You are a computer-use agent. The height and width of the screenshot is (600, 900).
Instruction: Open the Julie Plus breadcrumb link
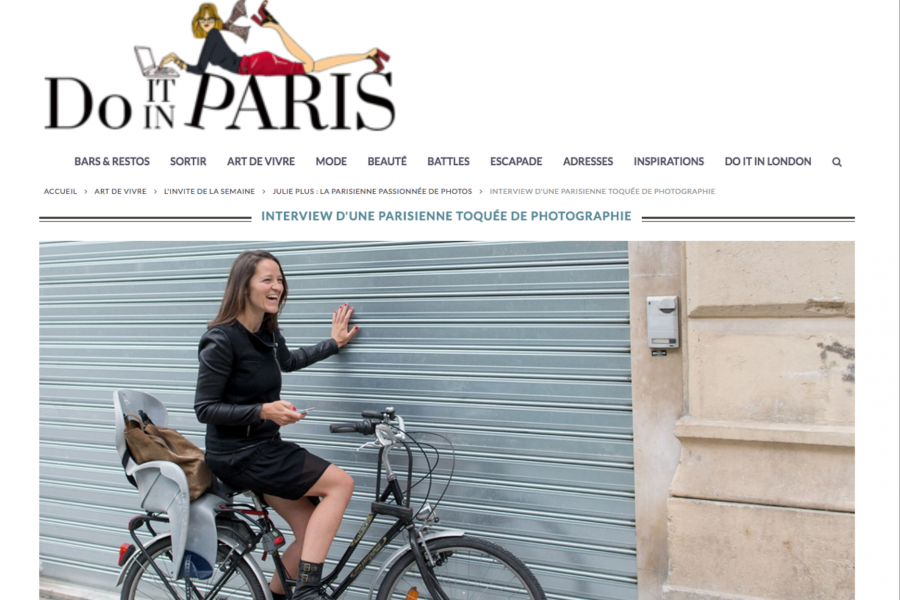[372, 191]
